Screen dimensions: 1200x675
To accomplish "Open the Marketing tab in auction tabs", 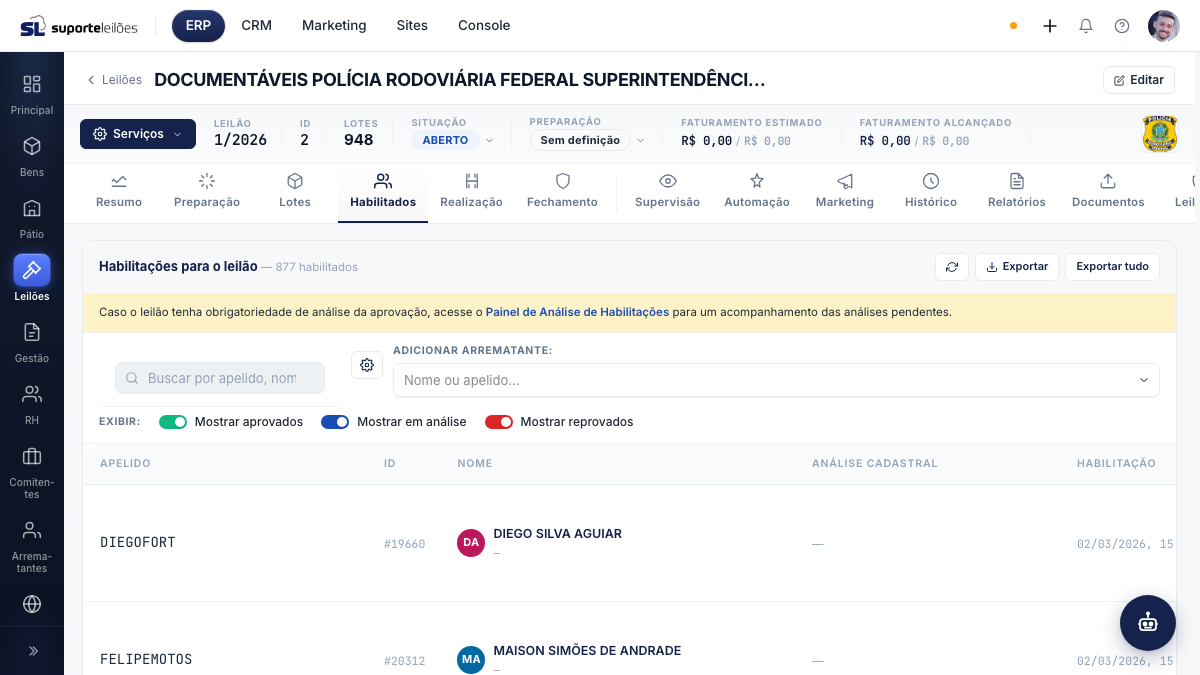I will [845, 192].
